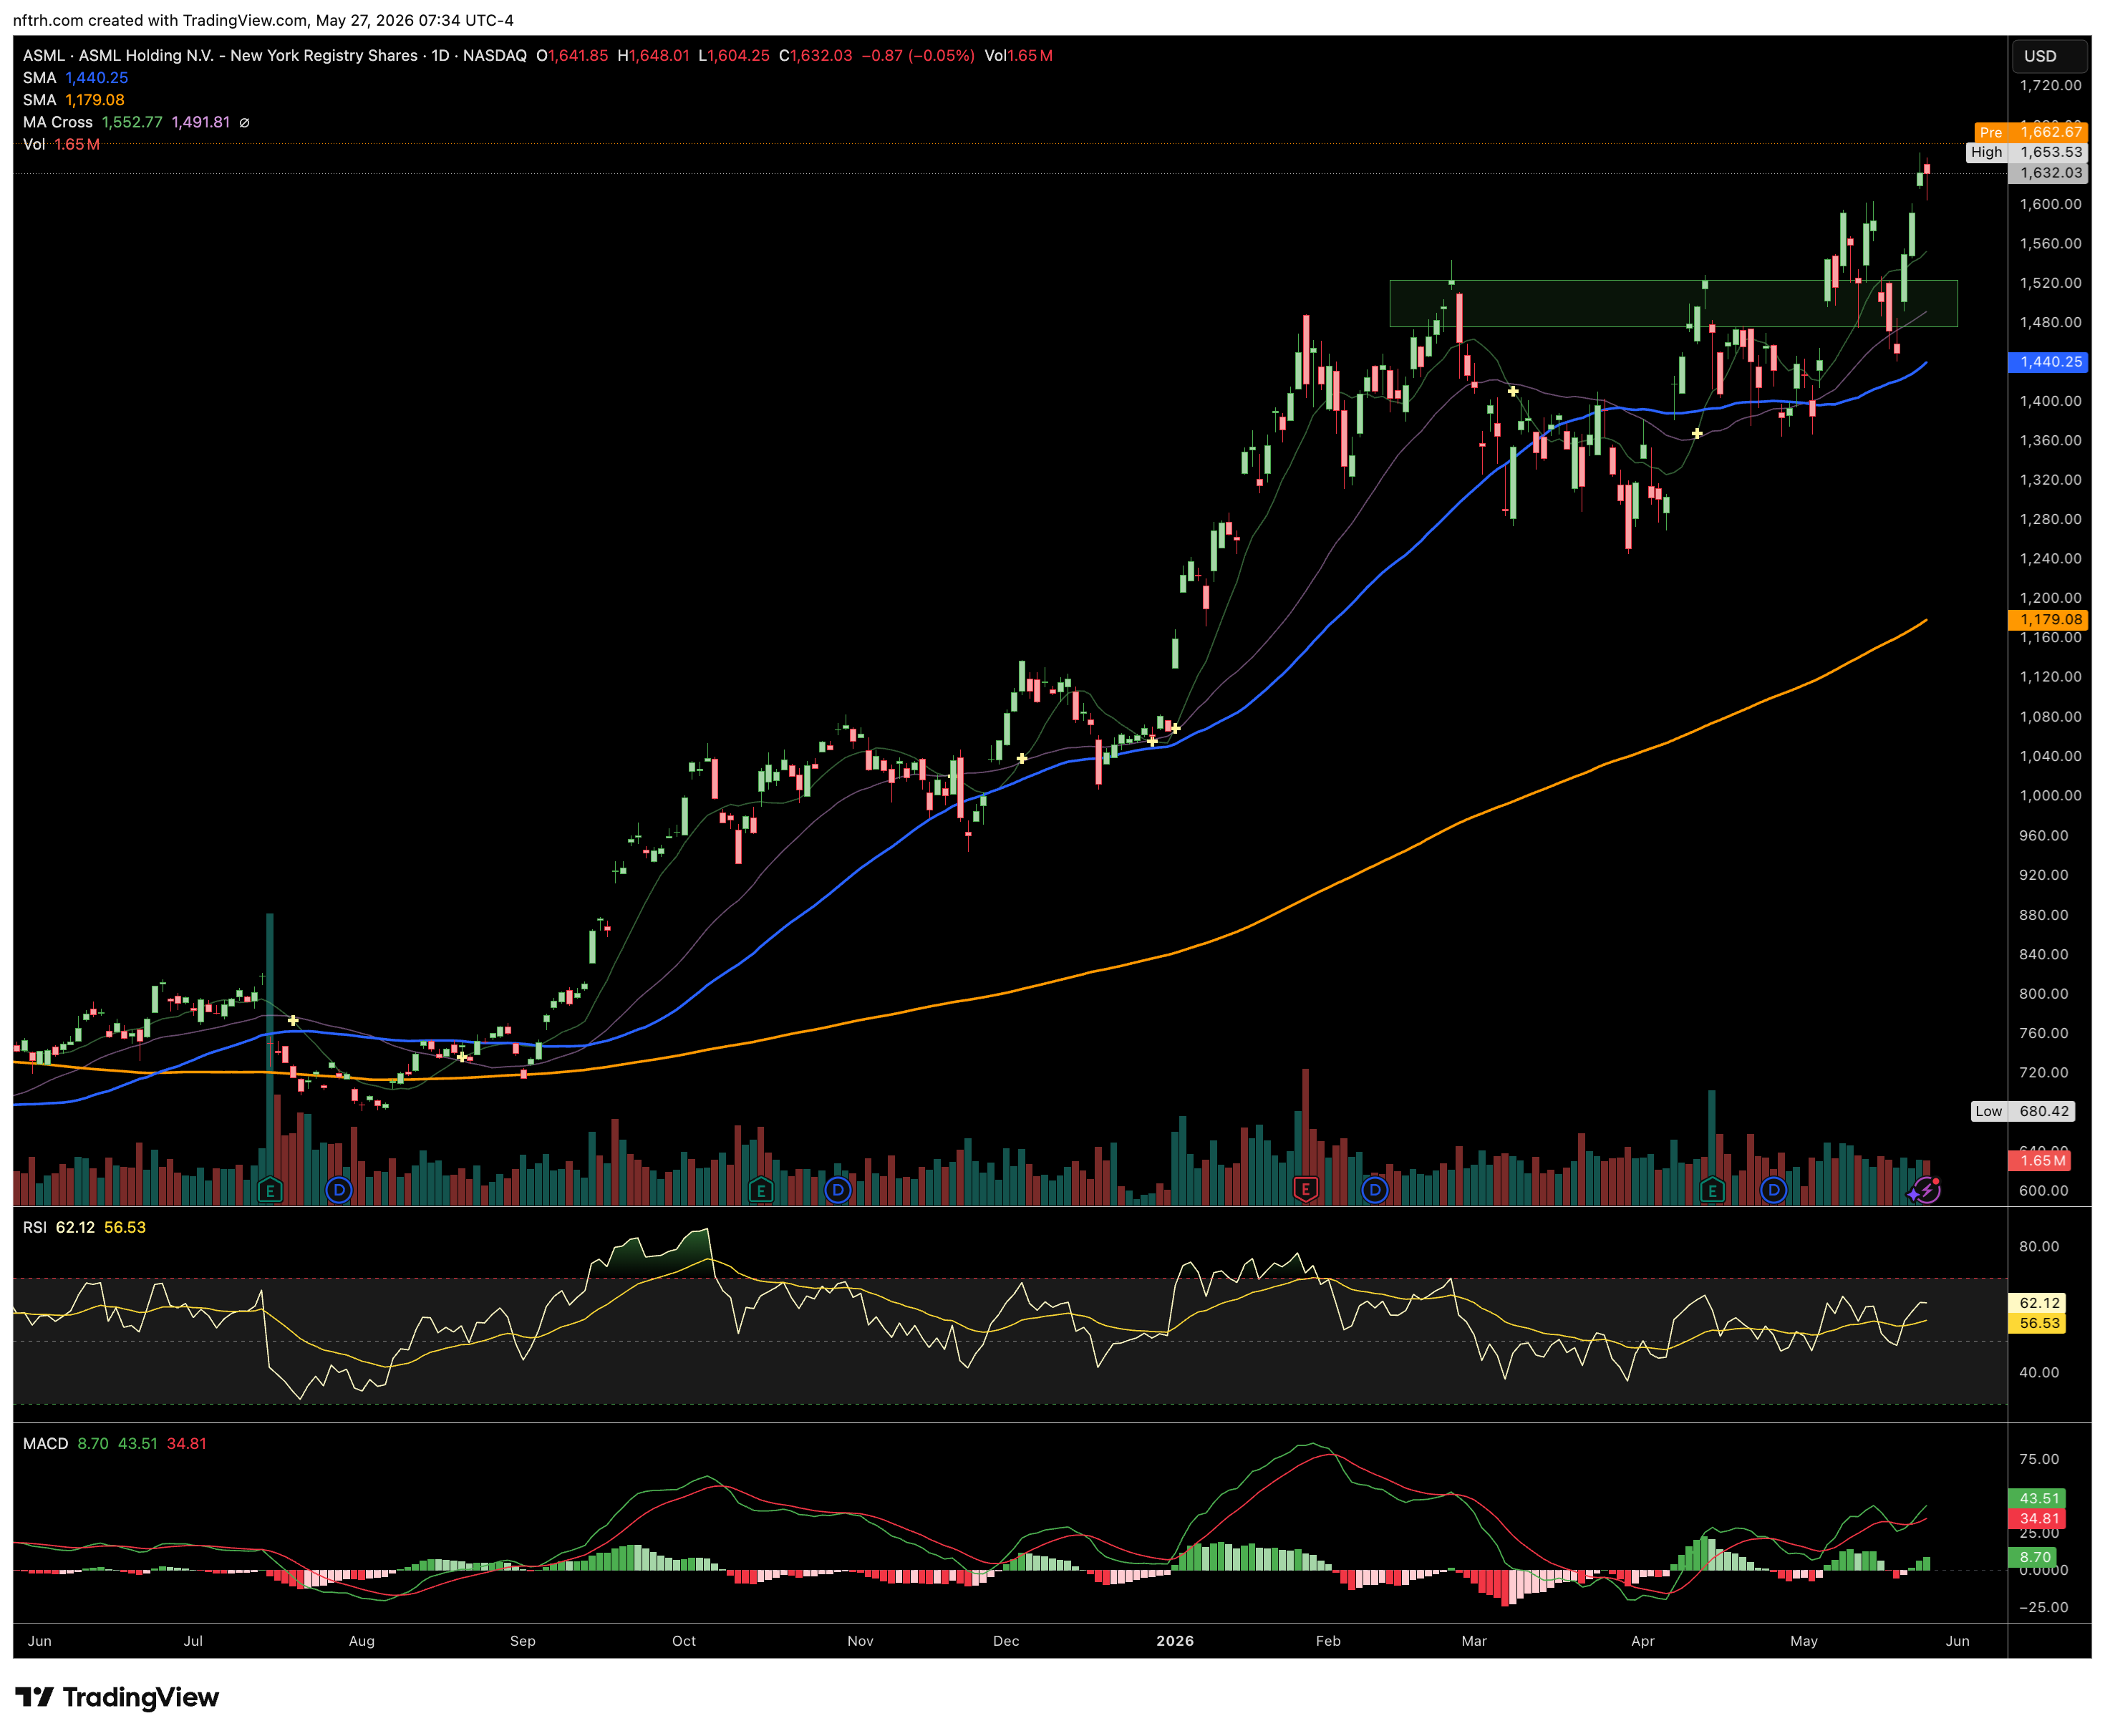This screenshot has height=1736, width=2105.
Task: Open the February blue dividend D marker
Action: click(1375, 1191)
